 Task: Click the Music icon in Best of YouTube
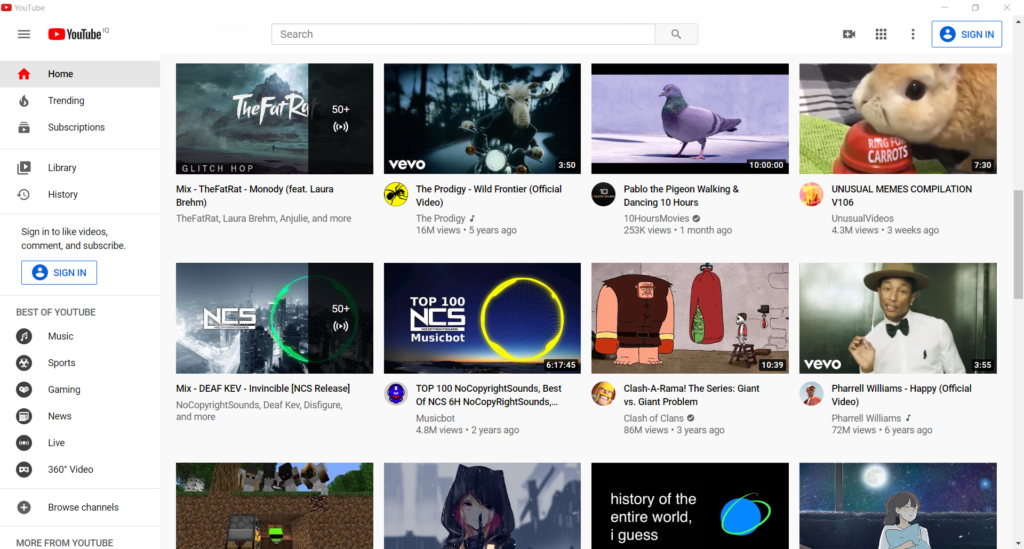(x=24, y=336)
